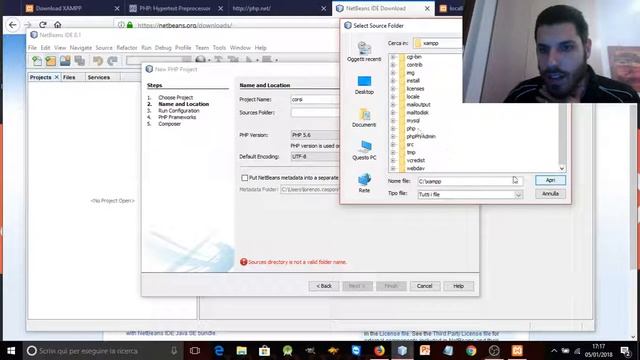Open the Cerca in folder dropdown

point(437,43)
